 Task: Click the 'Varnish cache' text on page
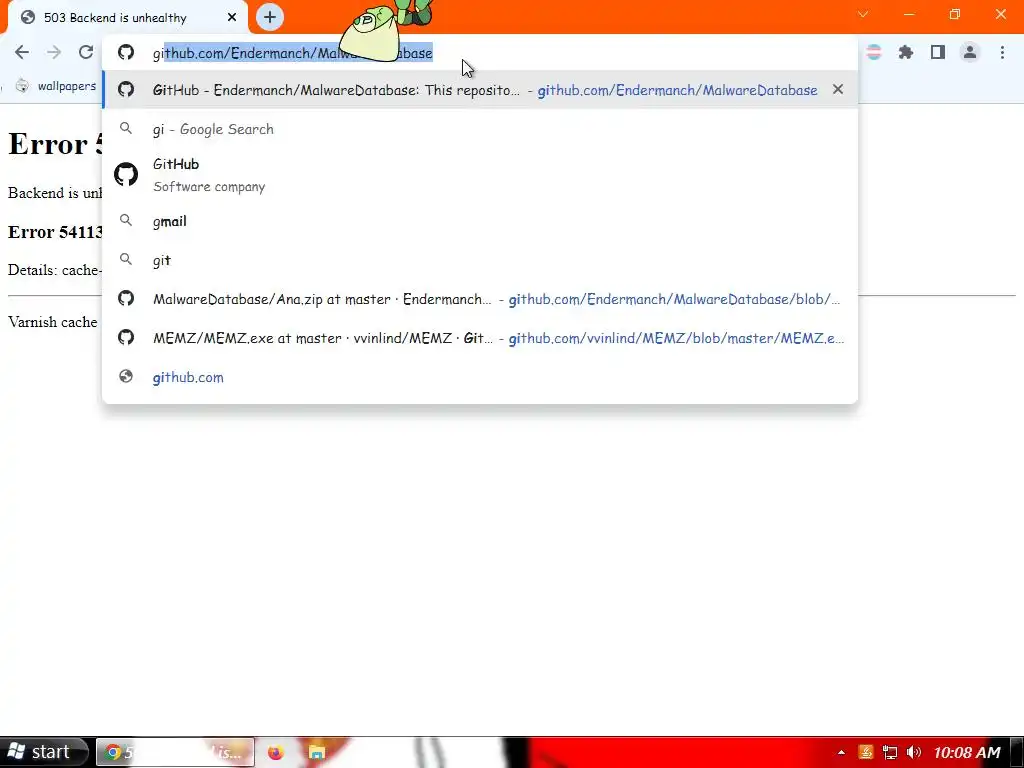pyautogui.click(x=52, y=322)
